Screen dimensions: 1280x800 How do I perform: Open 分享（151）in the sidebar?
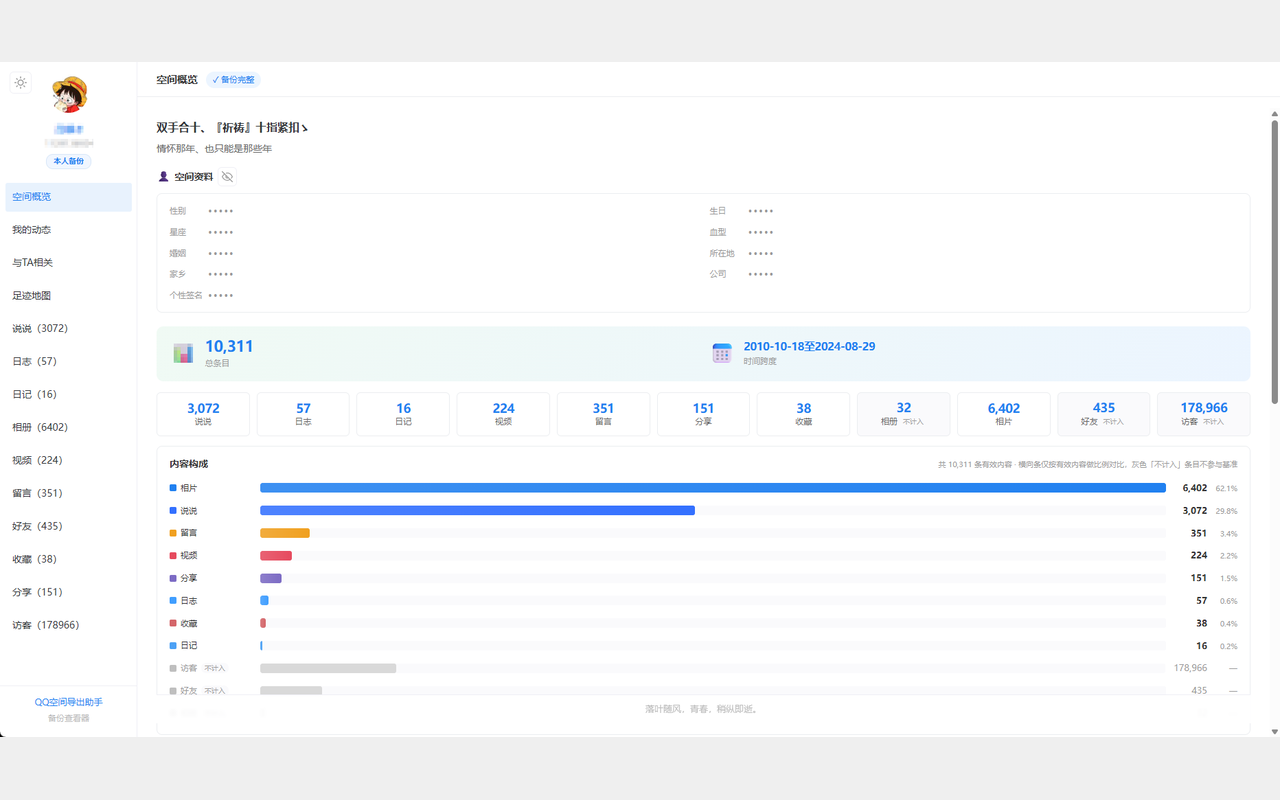[68, 593]
